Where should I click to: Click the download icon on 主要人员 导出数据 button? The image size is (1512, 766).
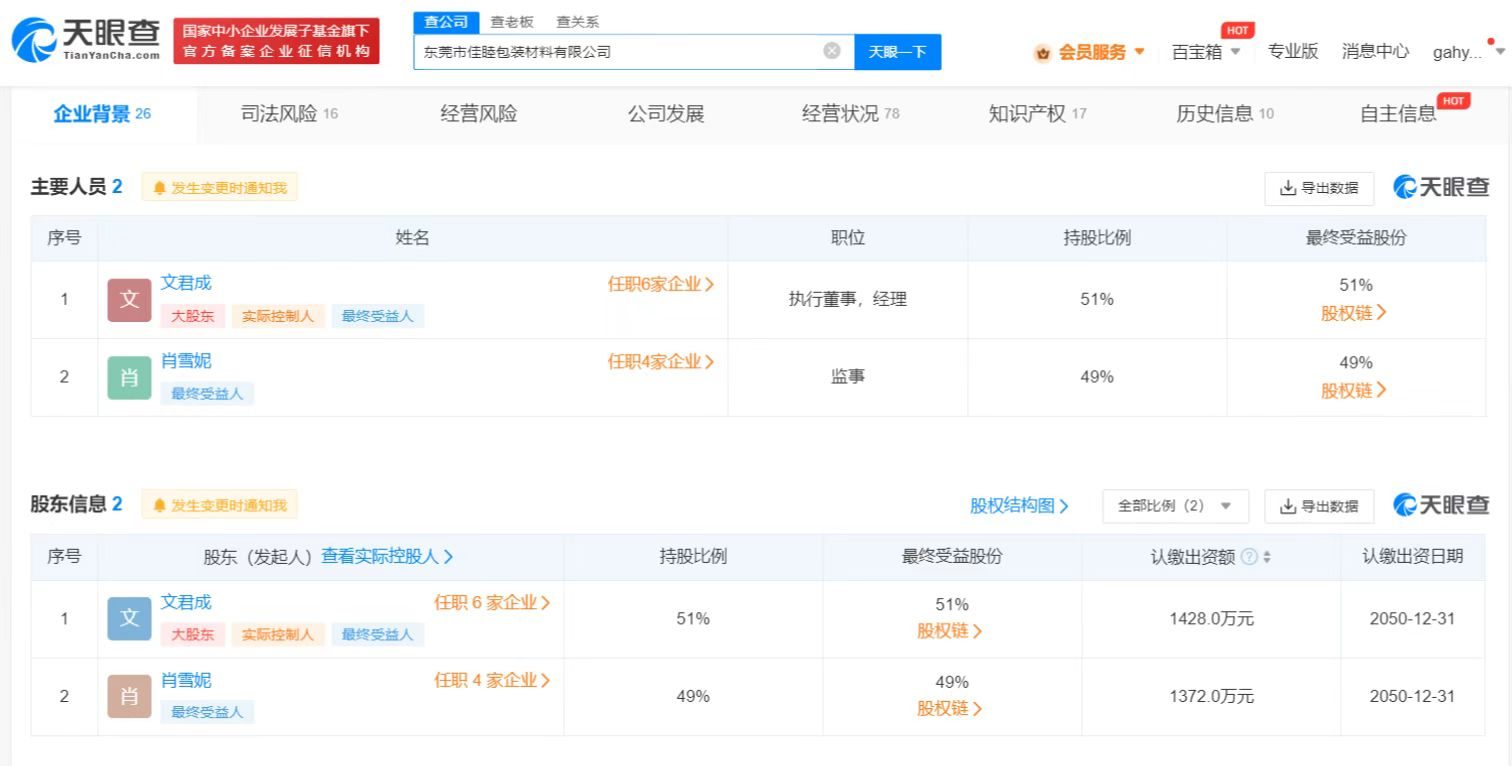(1287, 187)
